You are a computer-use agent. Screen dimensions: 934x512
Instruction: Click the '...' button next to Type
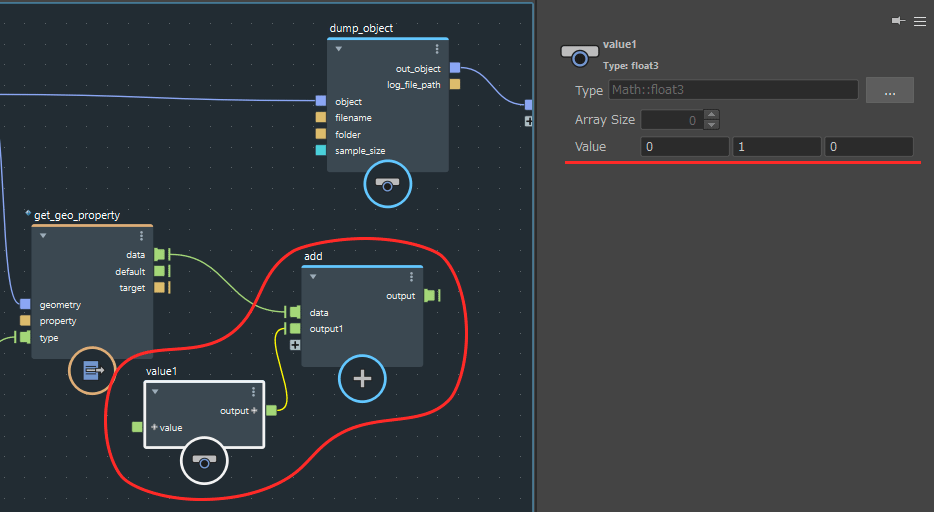point(889,90)
